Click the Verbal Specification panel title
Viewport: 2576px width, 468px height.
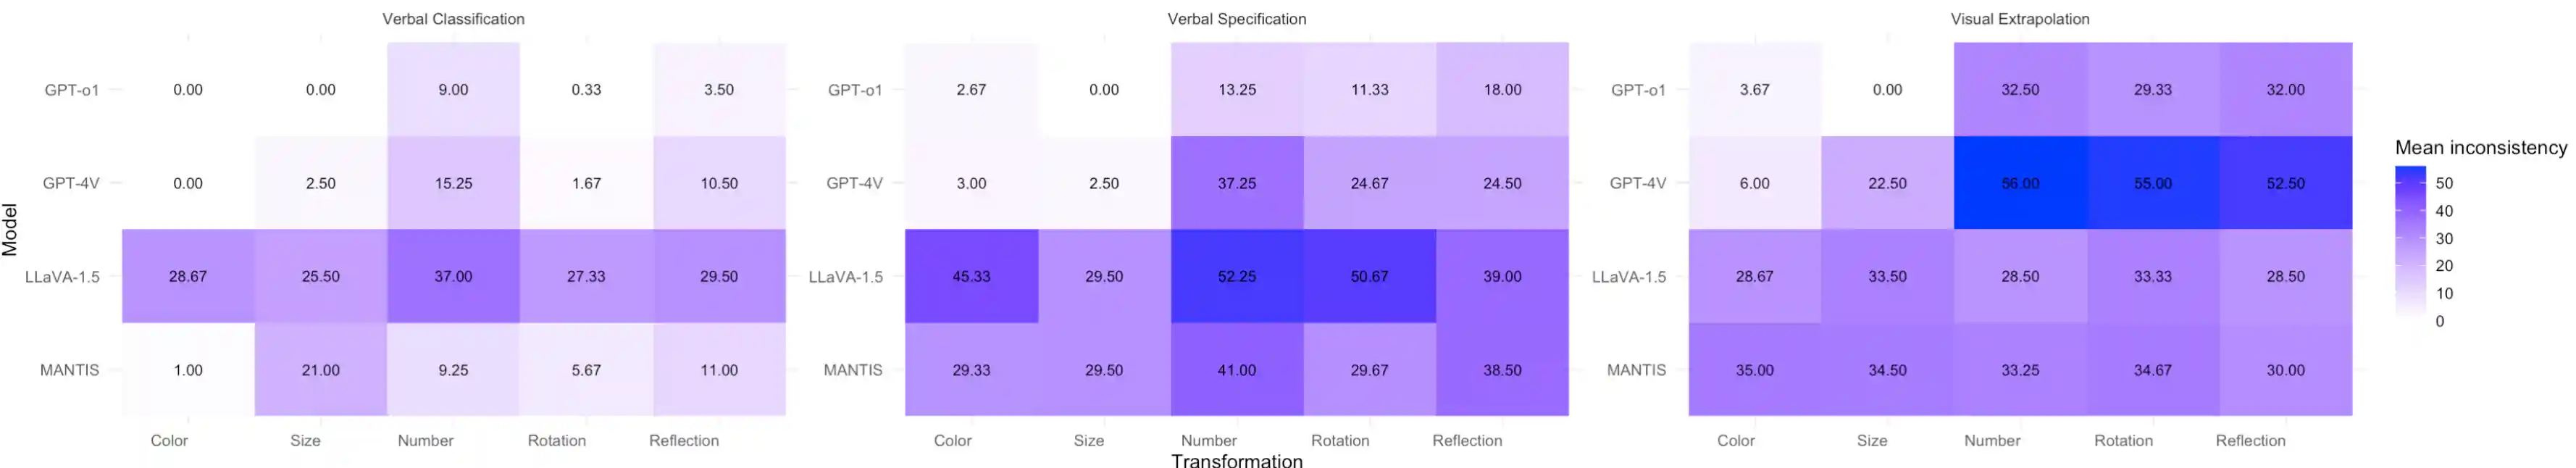[x=1236, y=19]
